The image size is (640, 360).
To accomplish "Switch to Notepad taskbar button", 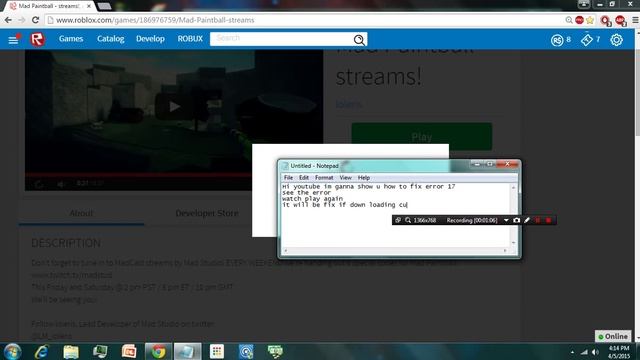I will [x=187, y=351].
